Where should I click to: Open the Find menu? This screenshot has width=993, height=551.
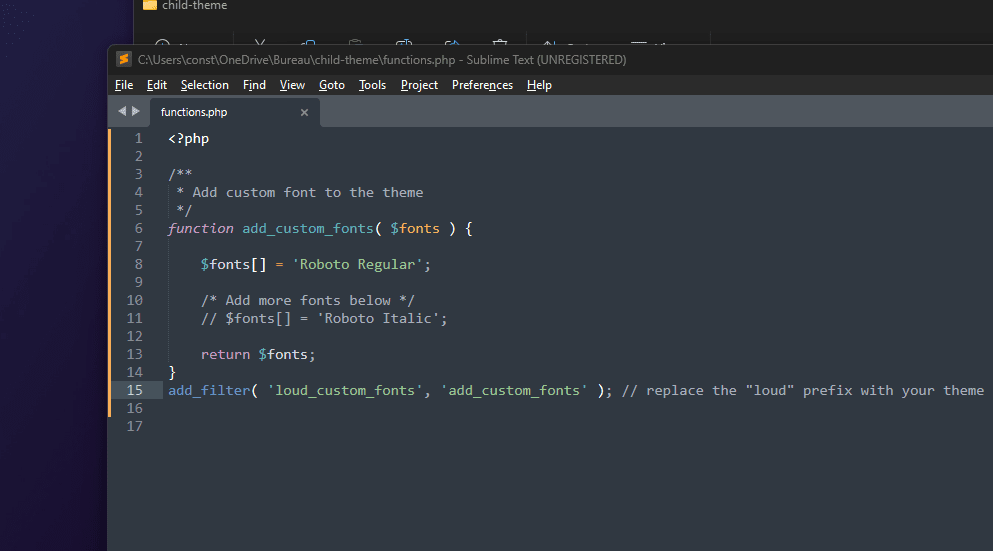(x=254, y=85)
